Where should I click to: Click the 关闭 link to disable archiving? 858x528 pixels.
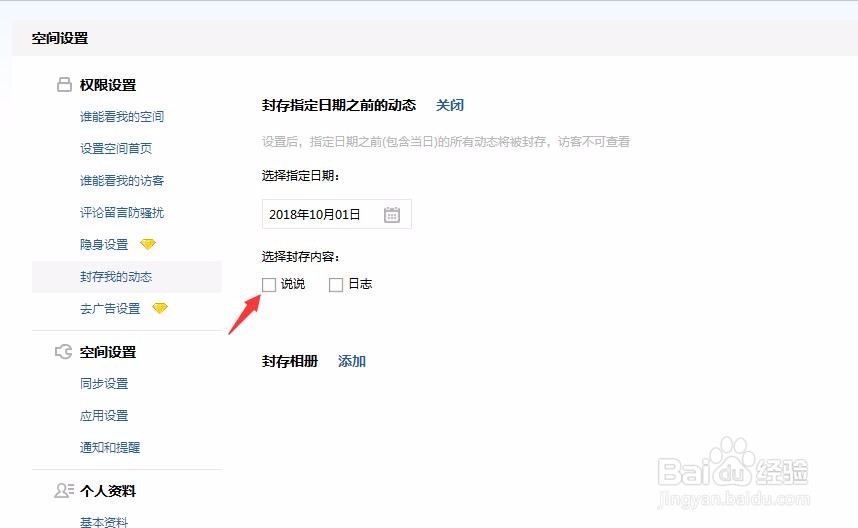click(450, 105)
